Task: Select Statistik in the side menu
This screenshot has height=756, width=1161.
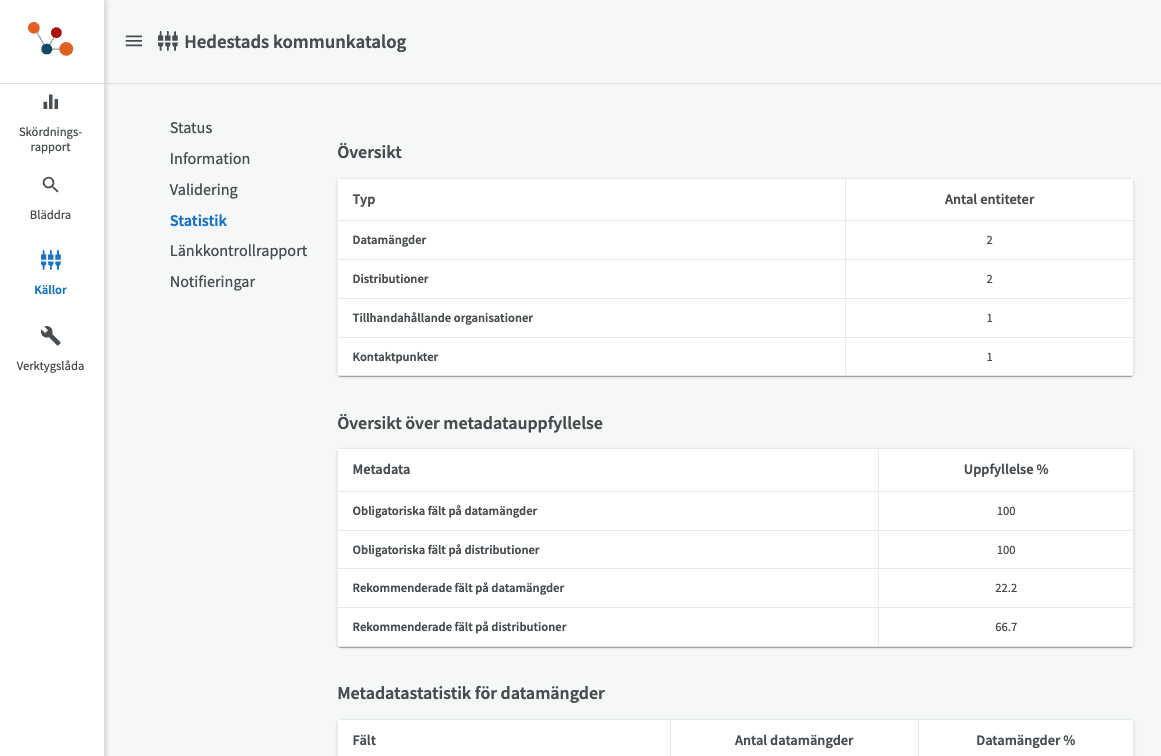Action: [x=198, y=221]
